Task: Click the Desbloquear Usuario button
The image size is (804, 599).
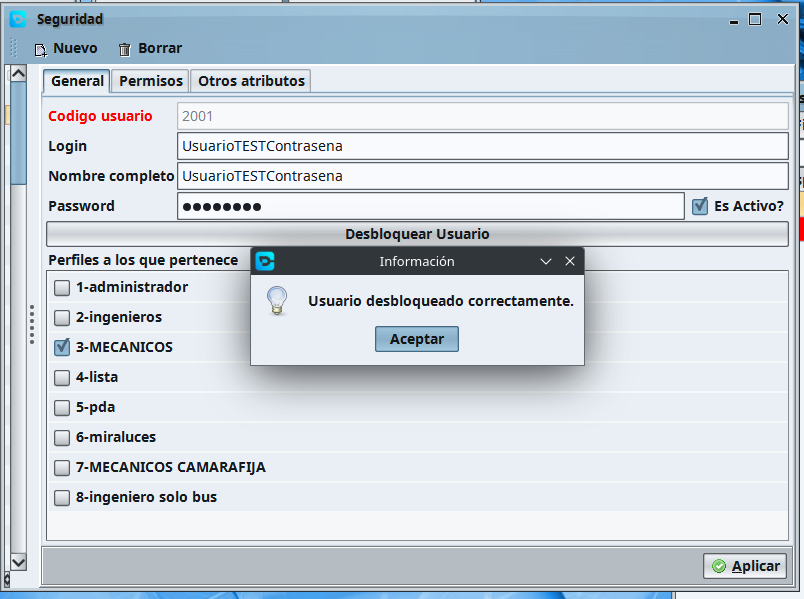Action: click(417, 234)
